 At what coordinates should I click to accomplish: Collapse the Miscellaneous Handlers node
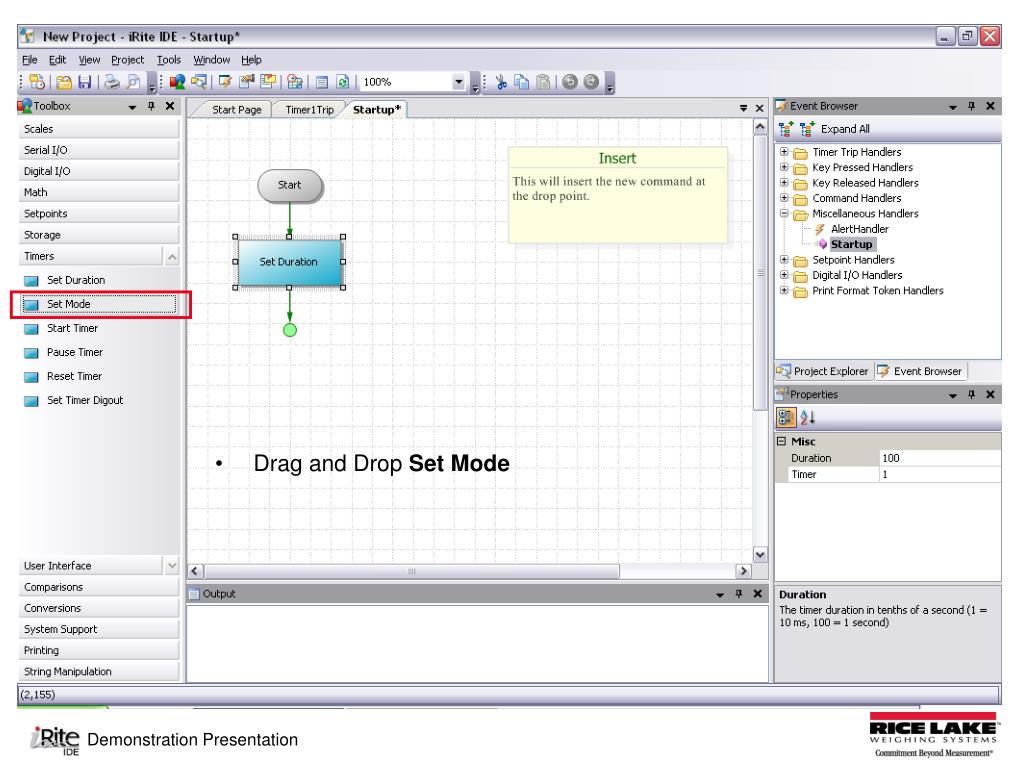point(784,213)
